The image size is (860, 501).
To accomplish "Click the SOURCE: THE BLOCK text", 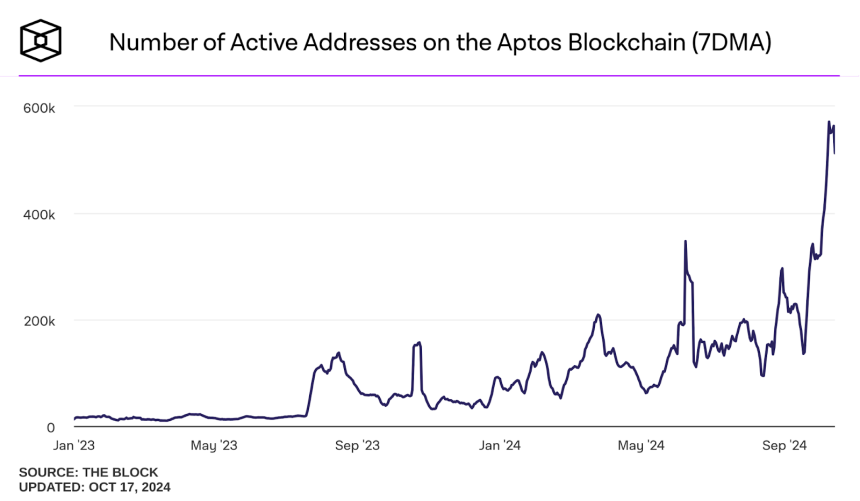I will 88,472.
